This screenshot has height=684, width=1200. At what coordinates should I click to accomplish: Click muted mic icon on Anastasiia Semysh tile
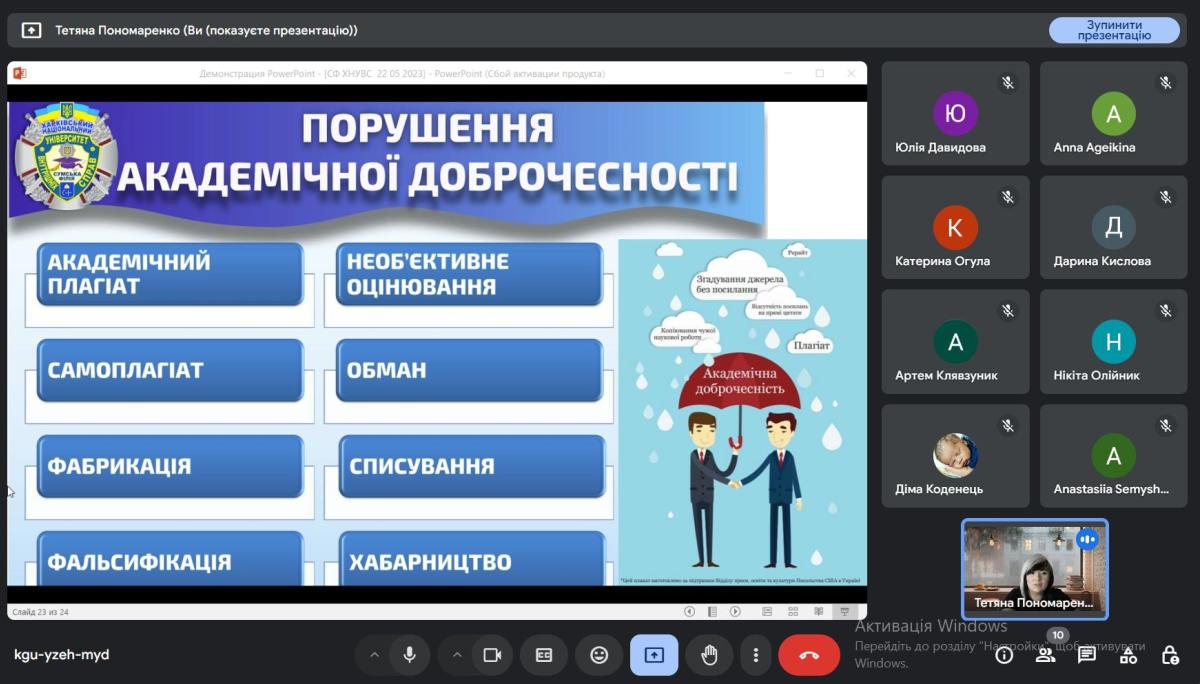1166,426
